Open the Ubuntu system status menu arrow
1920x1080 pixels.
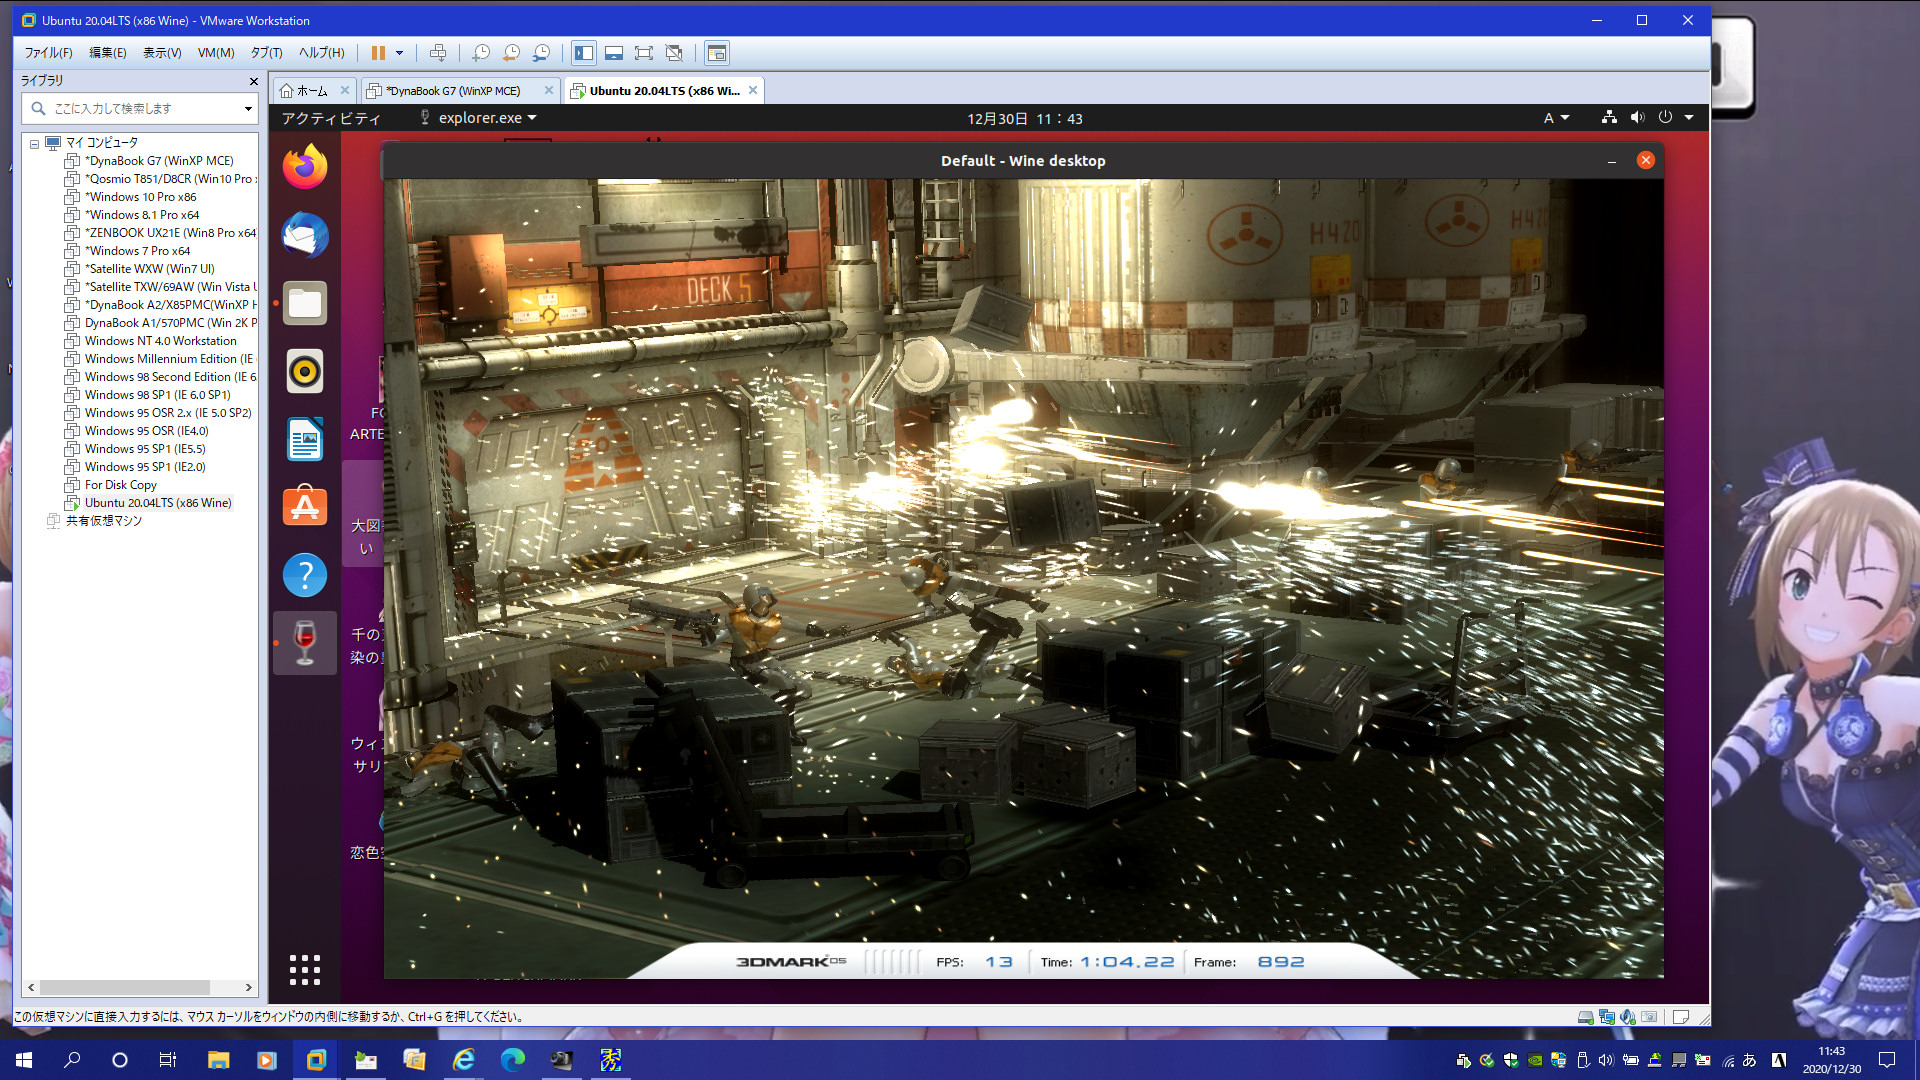[x=1689, y=118]
